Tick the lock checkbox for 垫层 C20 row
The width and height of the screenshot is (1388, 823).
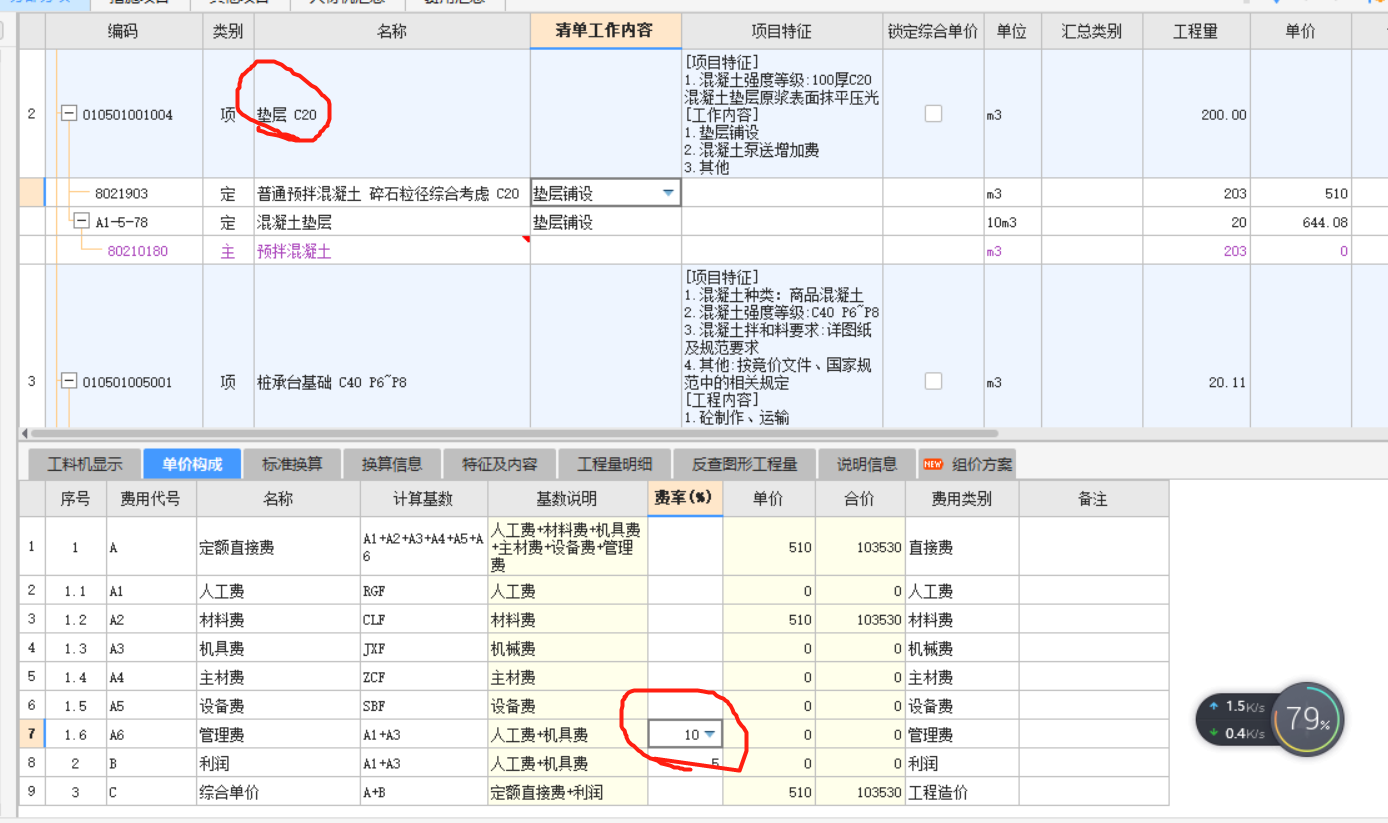point(933,114)
